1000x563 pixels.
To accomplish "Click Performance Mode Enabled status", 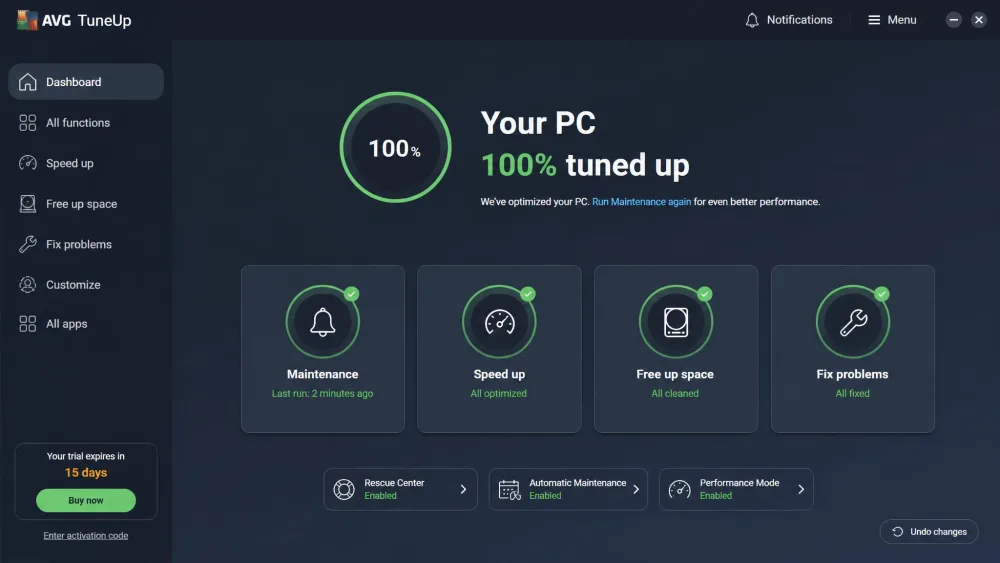I will pyautogui.click(x=716, y=495).
